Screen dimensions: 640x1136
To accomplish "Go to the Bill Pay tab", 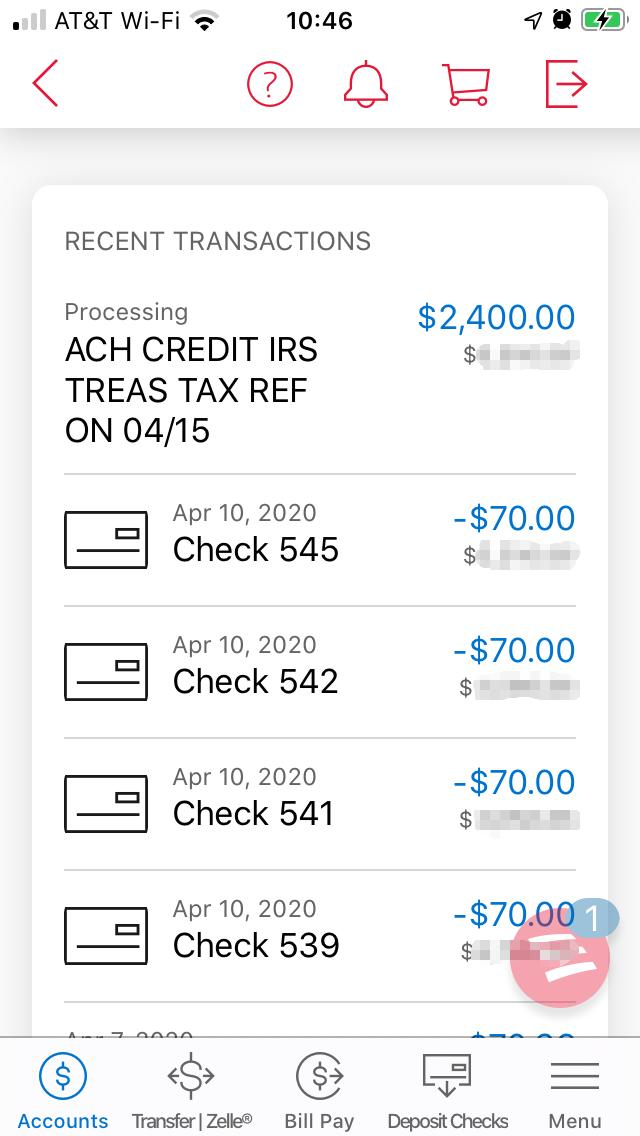I will 320,1090.
